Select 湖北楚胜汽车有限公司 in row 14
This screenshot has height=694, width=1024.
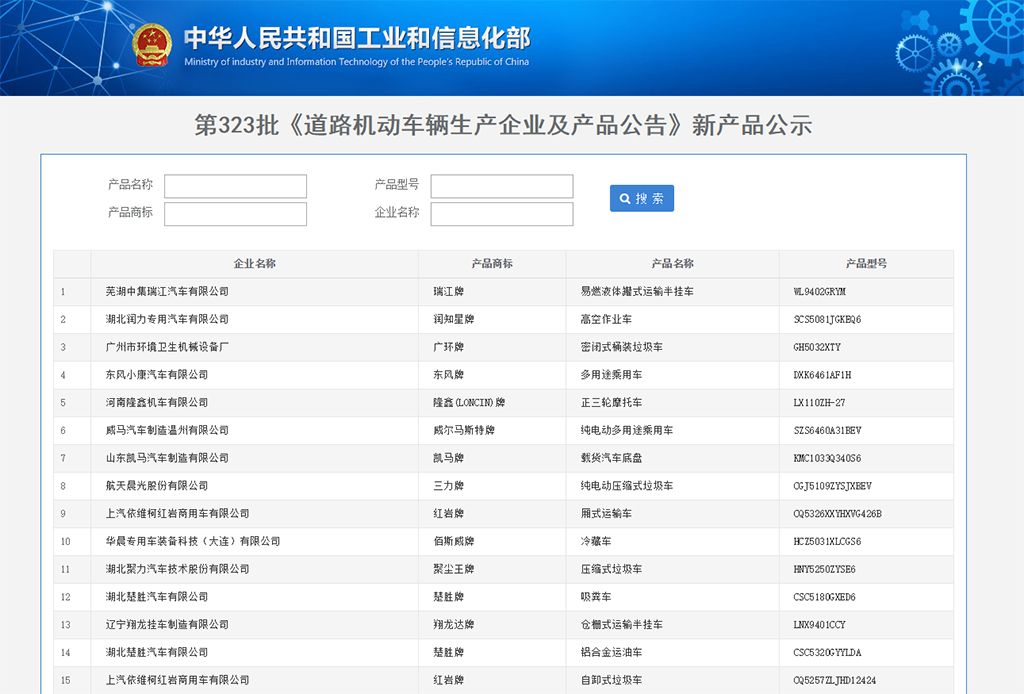[157, 652]
